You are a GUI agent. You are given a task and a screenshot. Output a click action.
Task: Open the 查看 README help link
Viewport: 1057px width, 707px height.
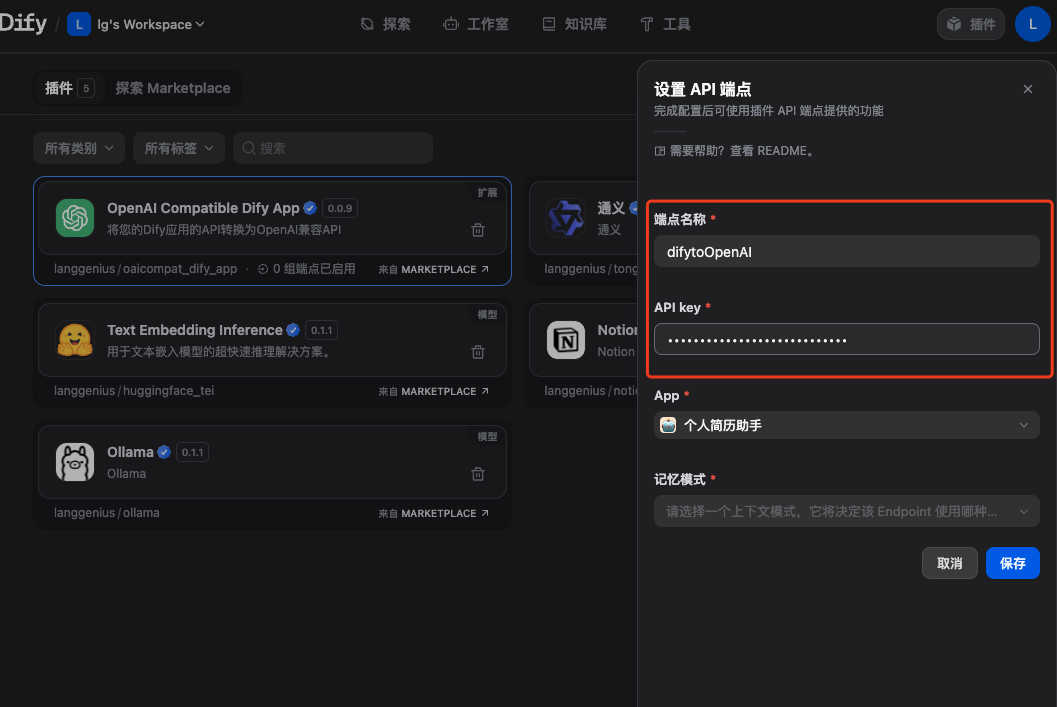[x=771, y=151]
